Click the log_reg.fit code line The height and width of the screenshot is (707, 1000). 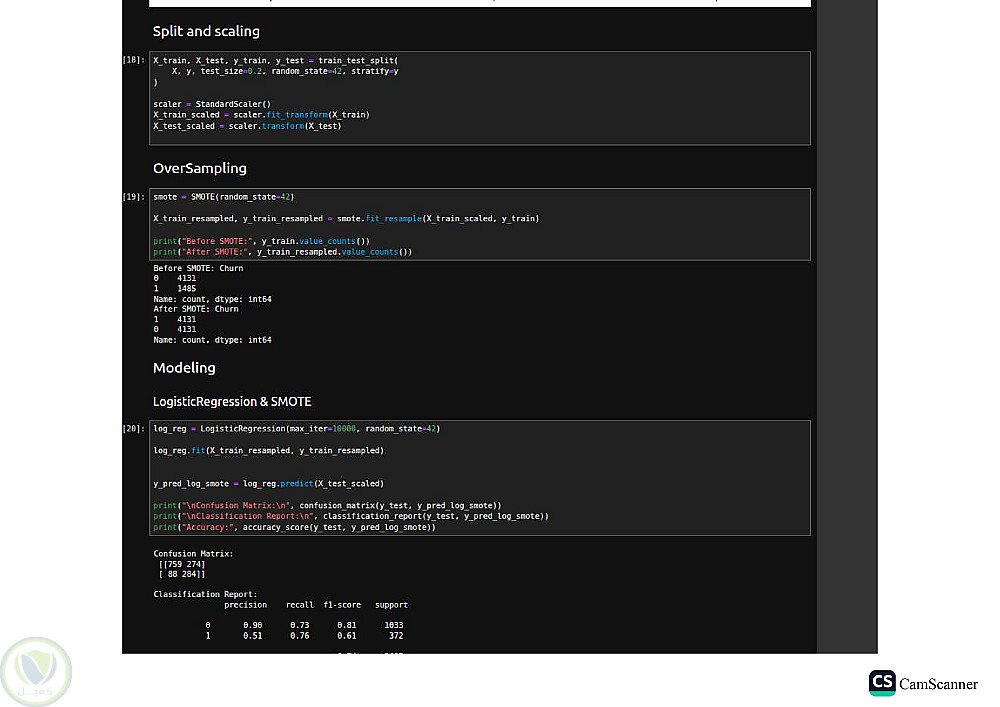[268, 451]
